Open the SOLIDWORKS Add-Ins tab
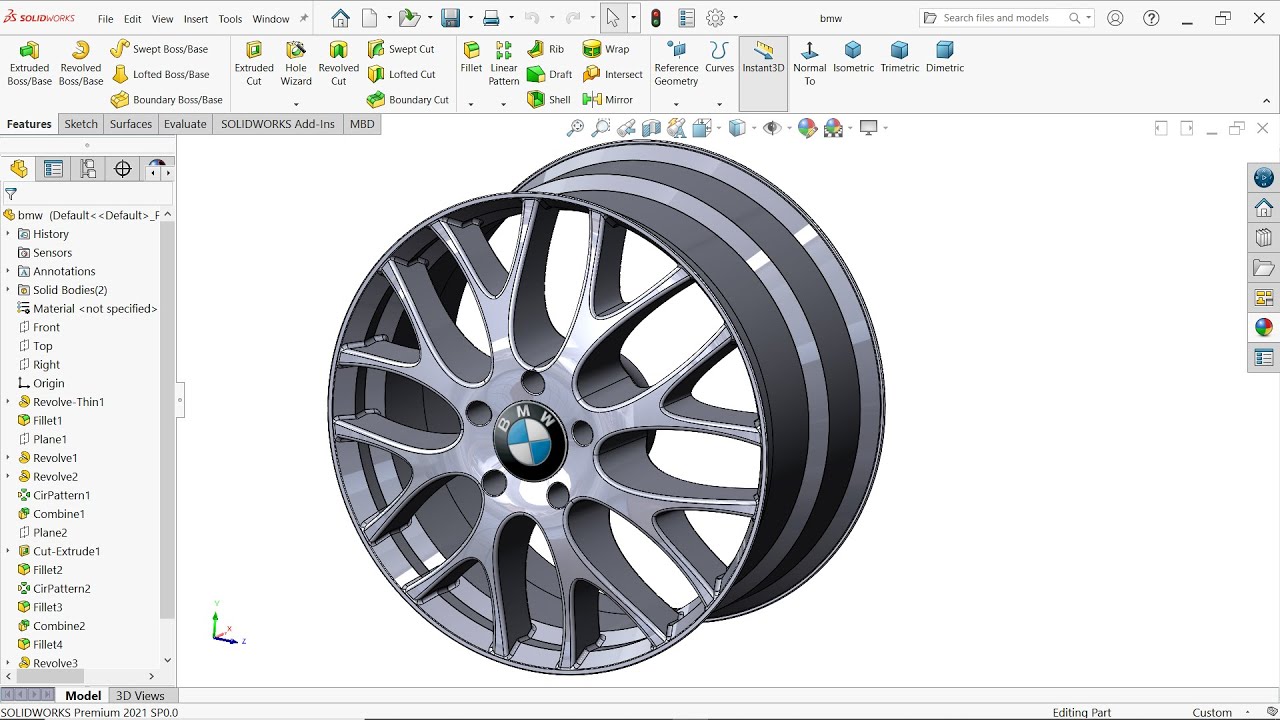The width and height of the screenshot is (1280, 720). point(278,124)
